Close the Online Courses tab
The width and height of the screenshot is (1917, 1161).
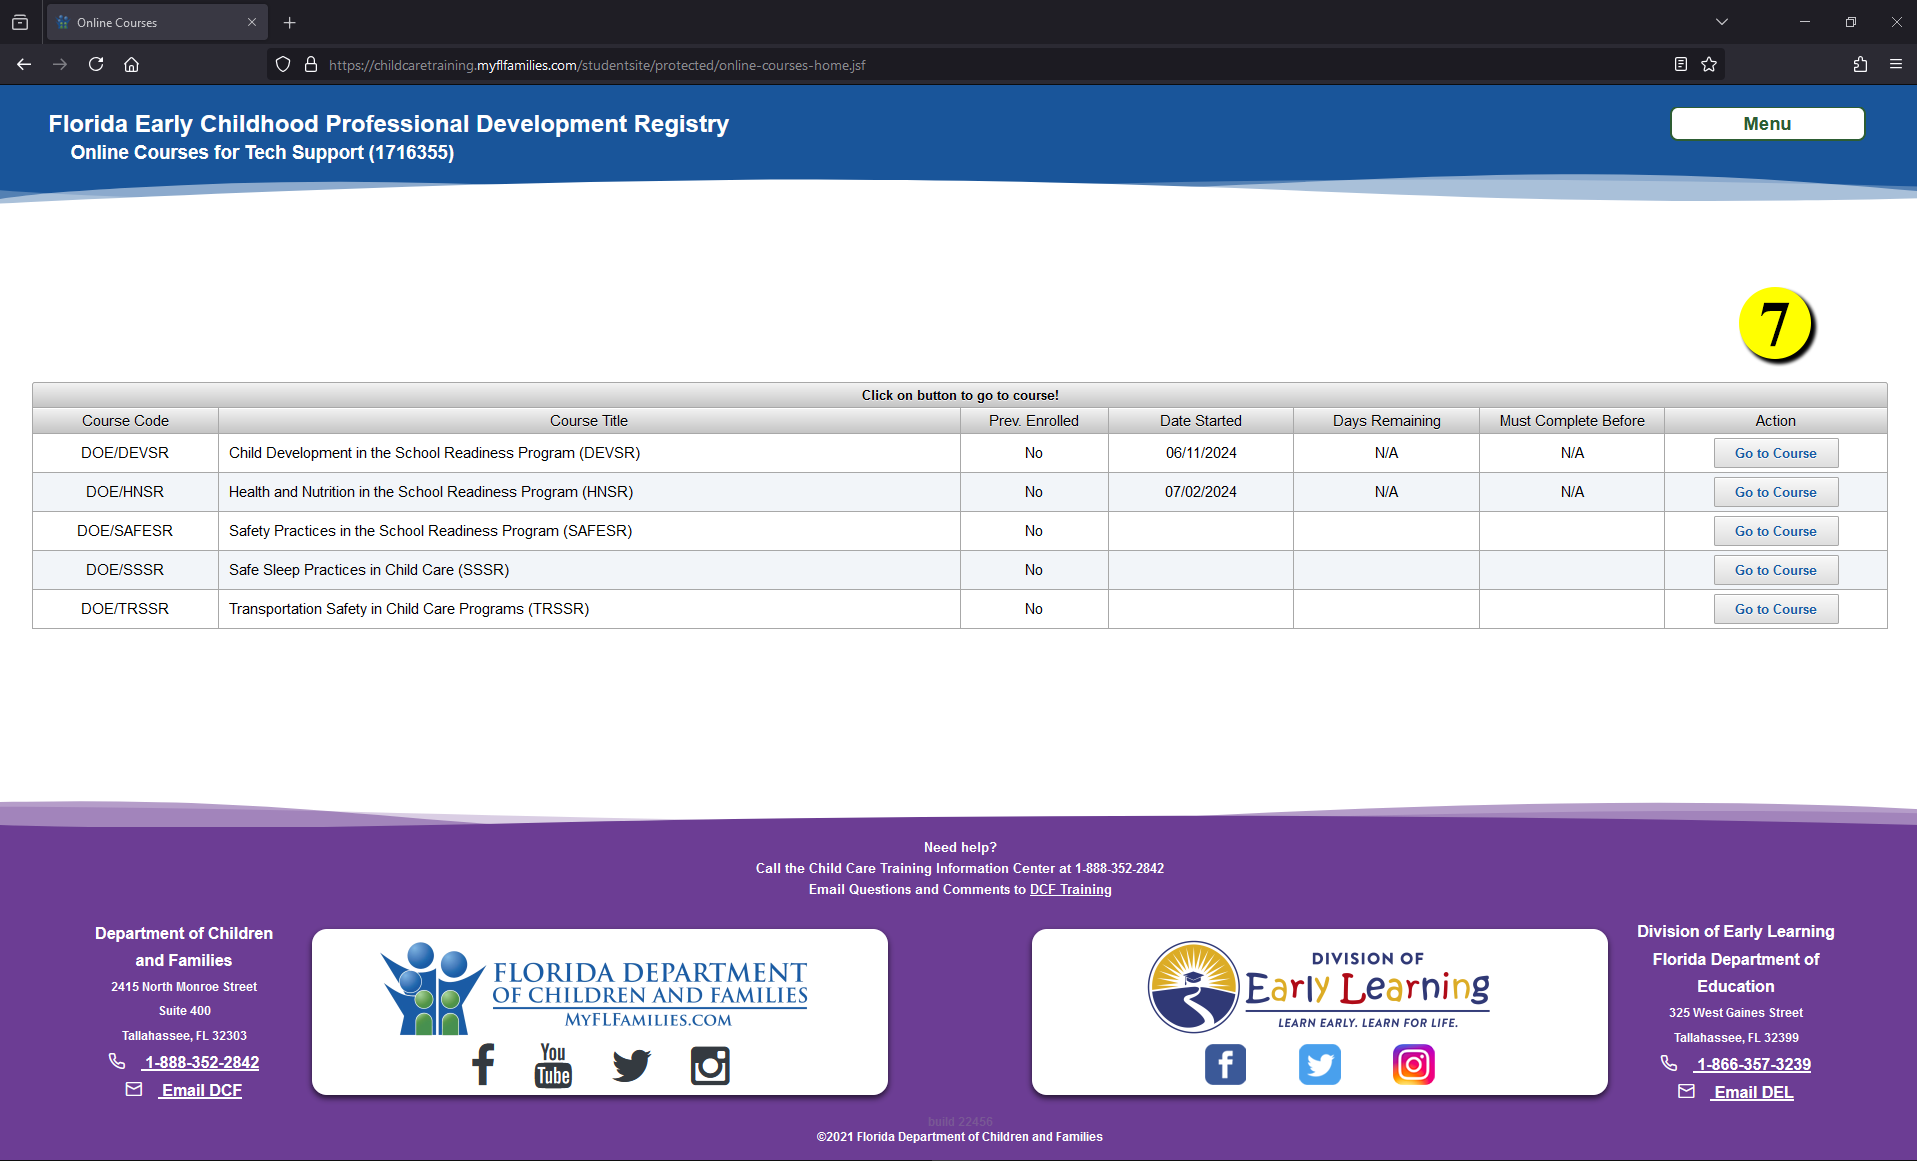252,22
